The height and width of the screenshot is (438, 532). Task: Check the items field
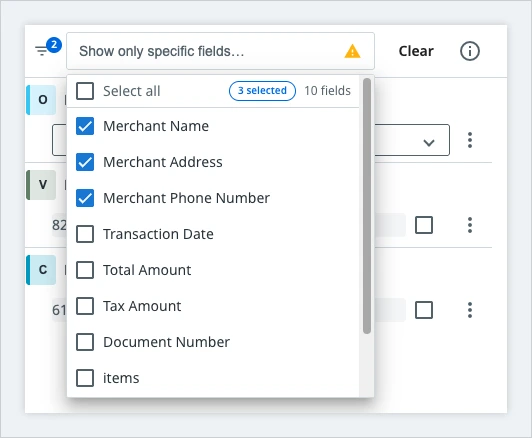point(85,378)
